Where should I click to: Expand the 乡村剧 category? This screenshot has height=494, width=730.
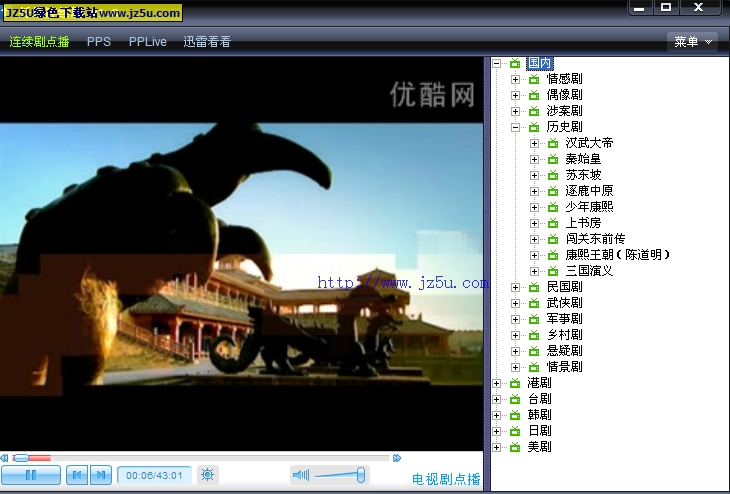[x=515, y=335]
